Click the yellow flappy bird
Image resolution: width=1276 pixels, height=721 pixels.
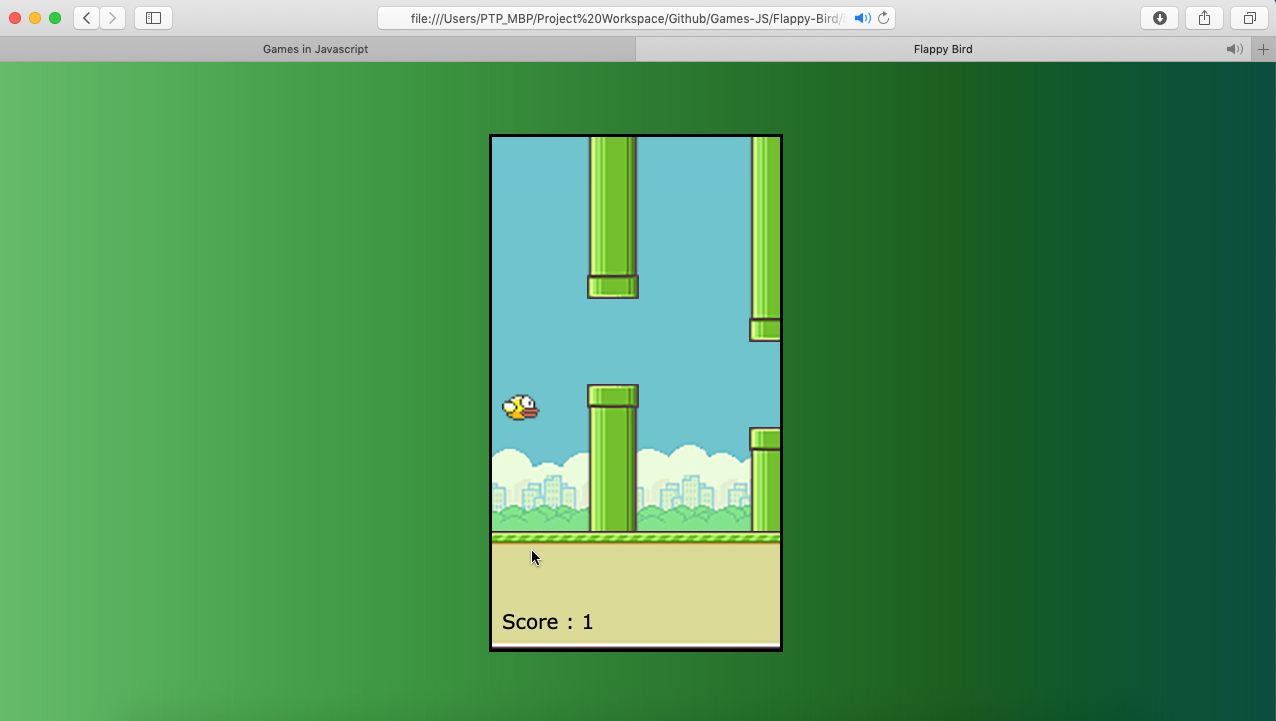520,407
